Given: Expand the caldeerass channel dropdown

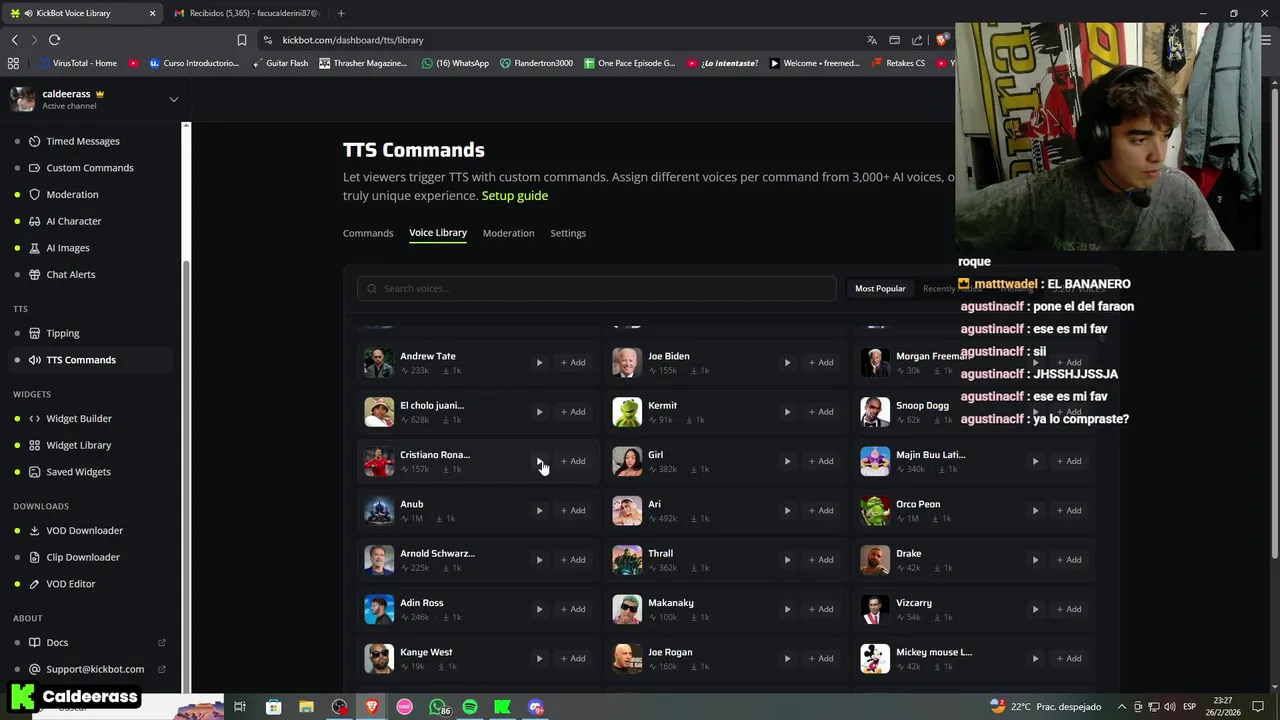Looking at the screenshot, I should coord(173,99).
